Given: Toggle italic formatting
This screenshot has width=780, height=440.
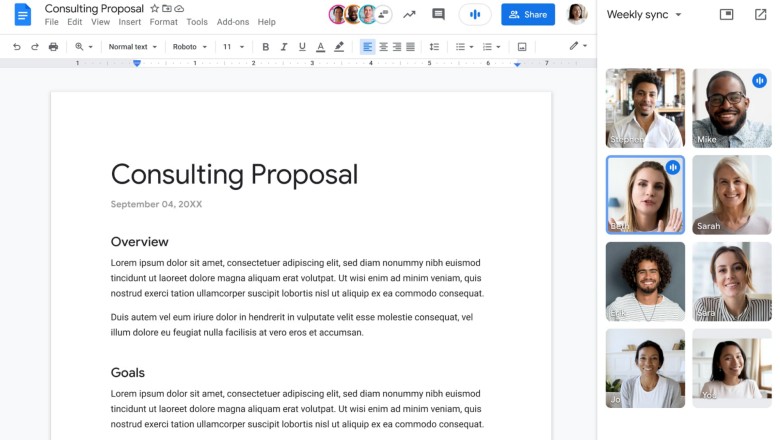Looking at the screenshot, I should 284,47.
